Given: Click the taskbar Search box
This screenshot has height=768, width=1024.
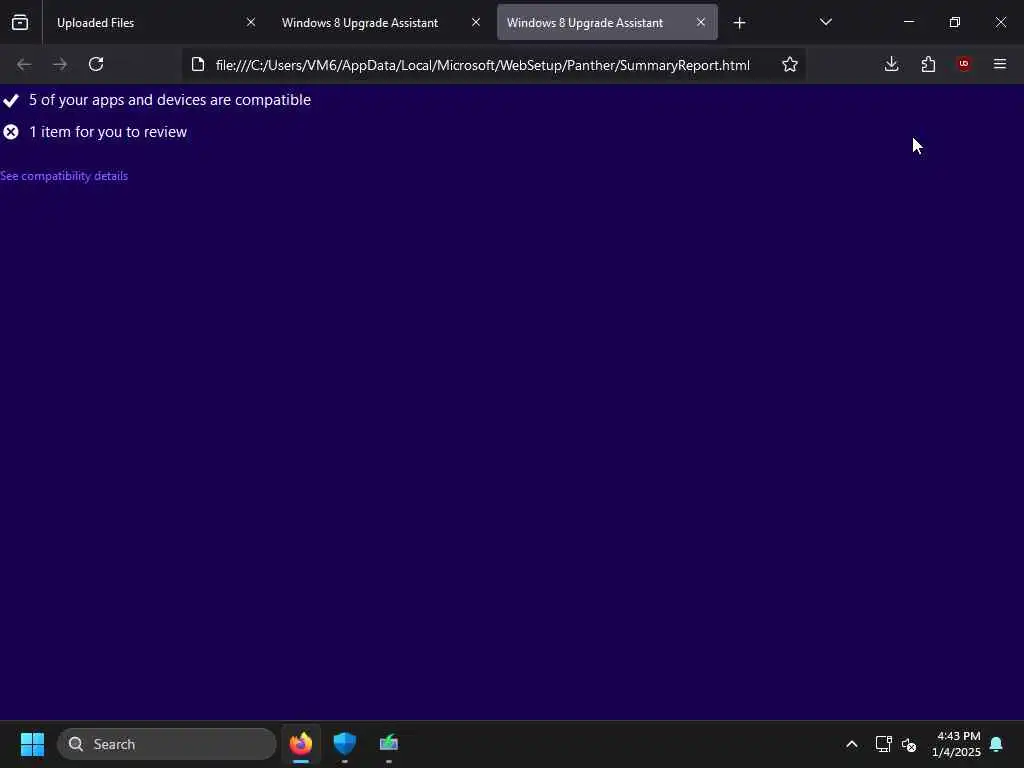Looking at the screenshot, I should (x=167, y=744).
